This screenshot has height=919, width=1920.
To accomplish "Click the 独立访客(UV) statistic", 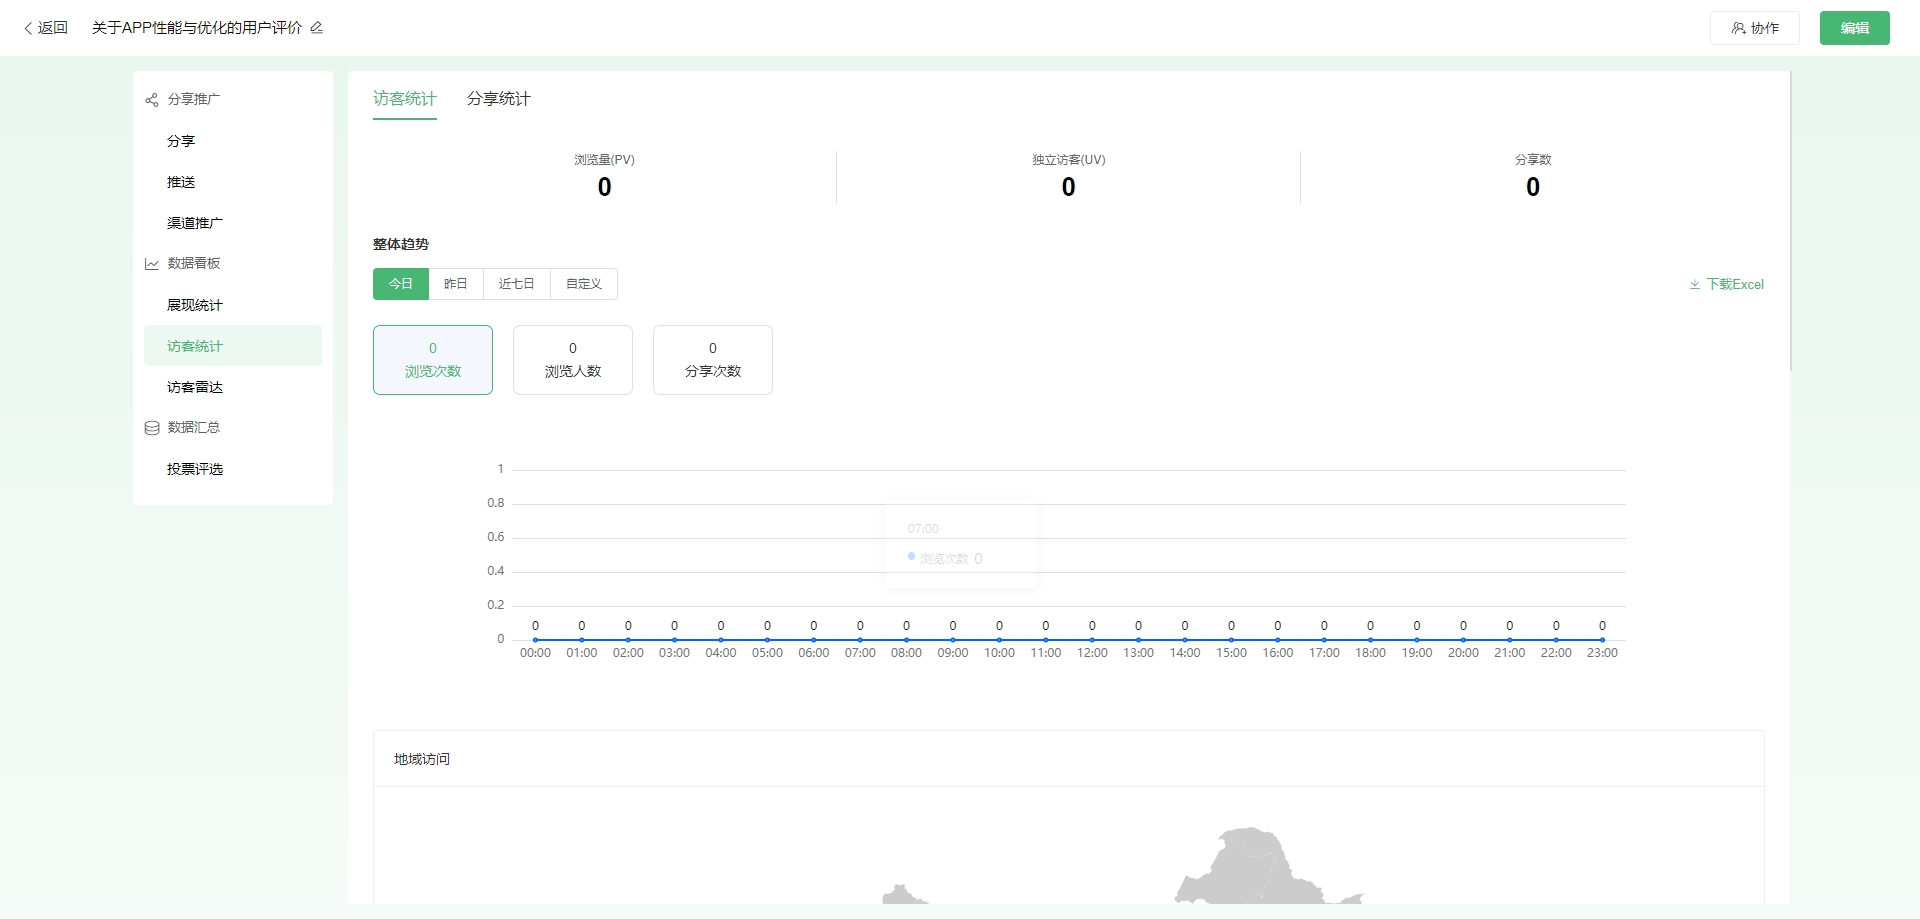I will pyautogui.click(x=1069, y=177).
